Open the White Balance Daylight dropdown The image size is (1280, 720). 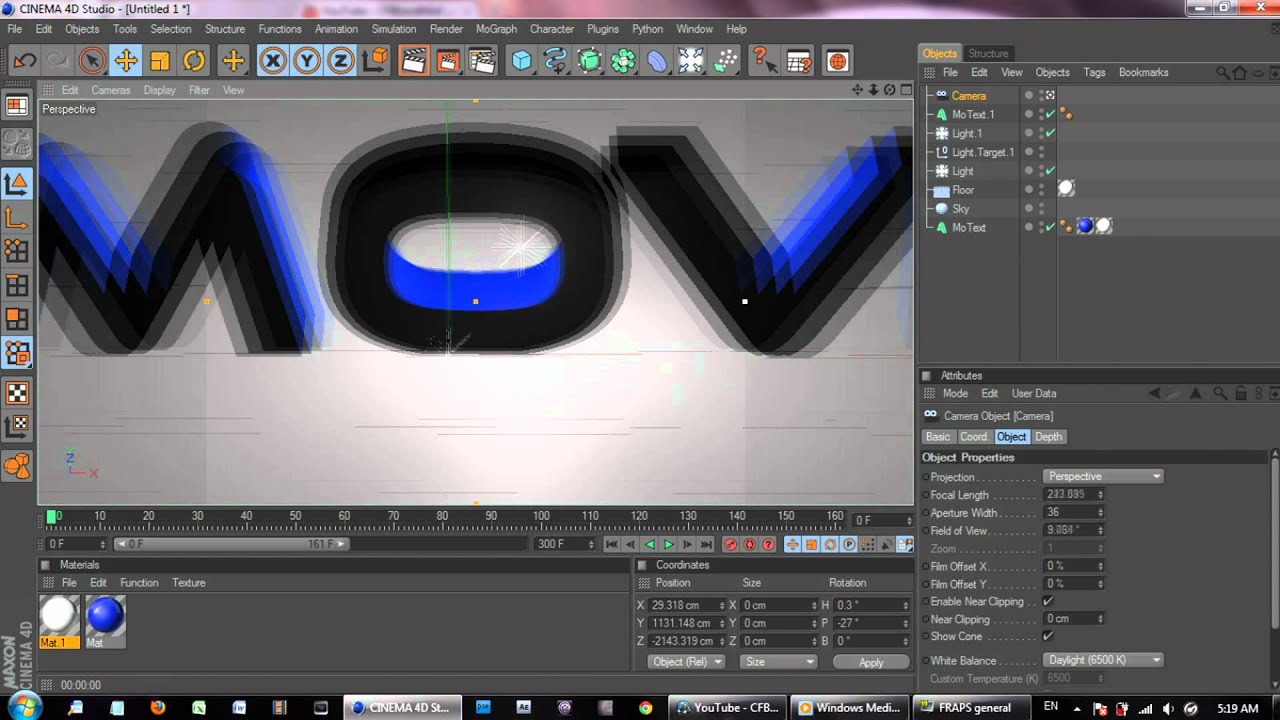click(1103, 660)
